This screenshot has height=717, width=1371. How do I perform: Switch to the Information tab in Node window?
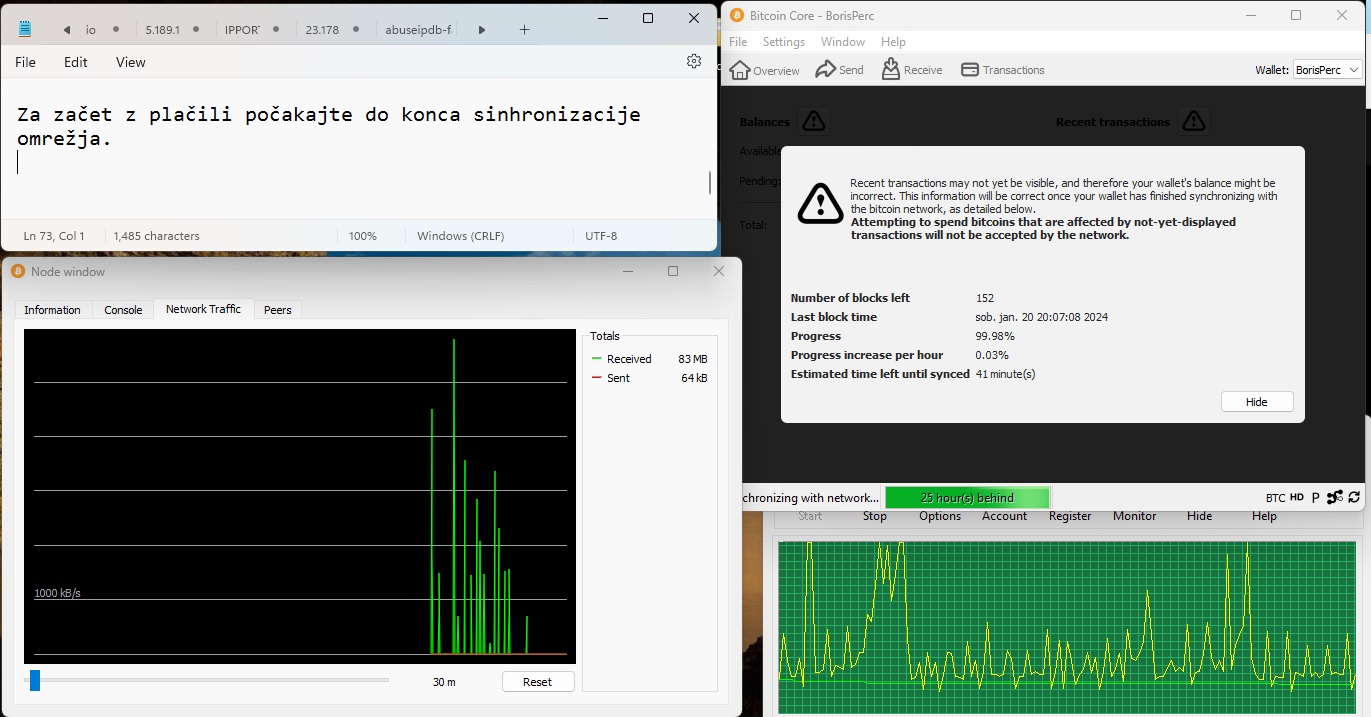tap(52, 310)
